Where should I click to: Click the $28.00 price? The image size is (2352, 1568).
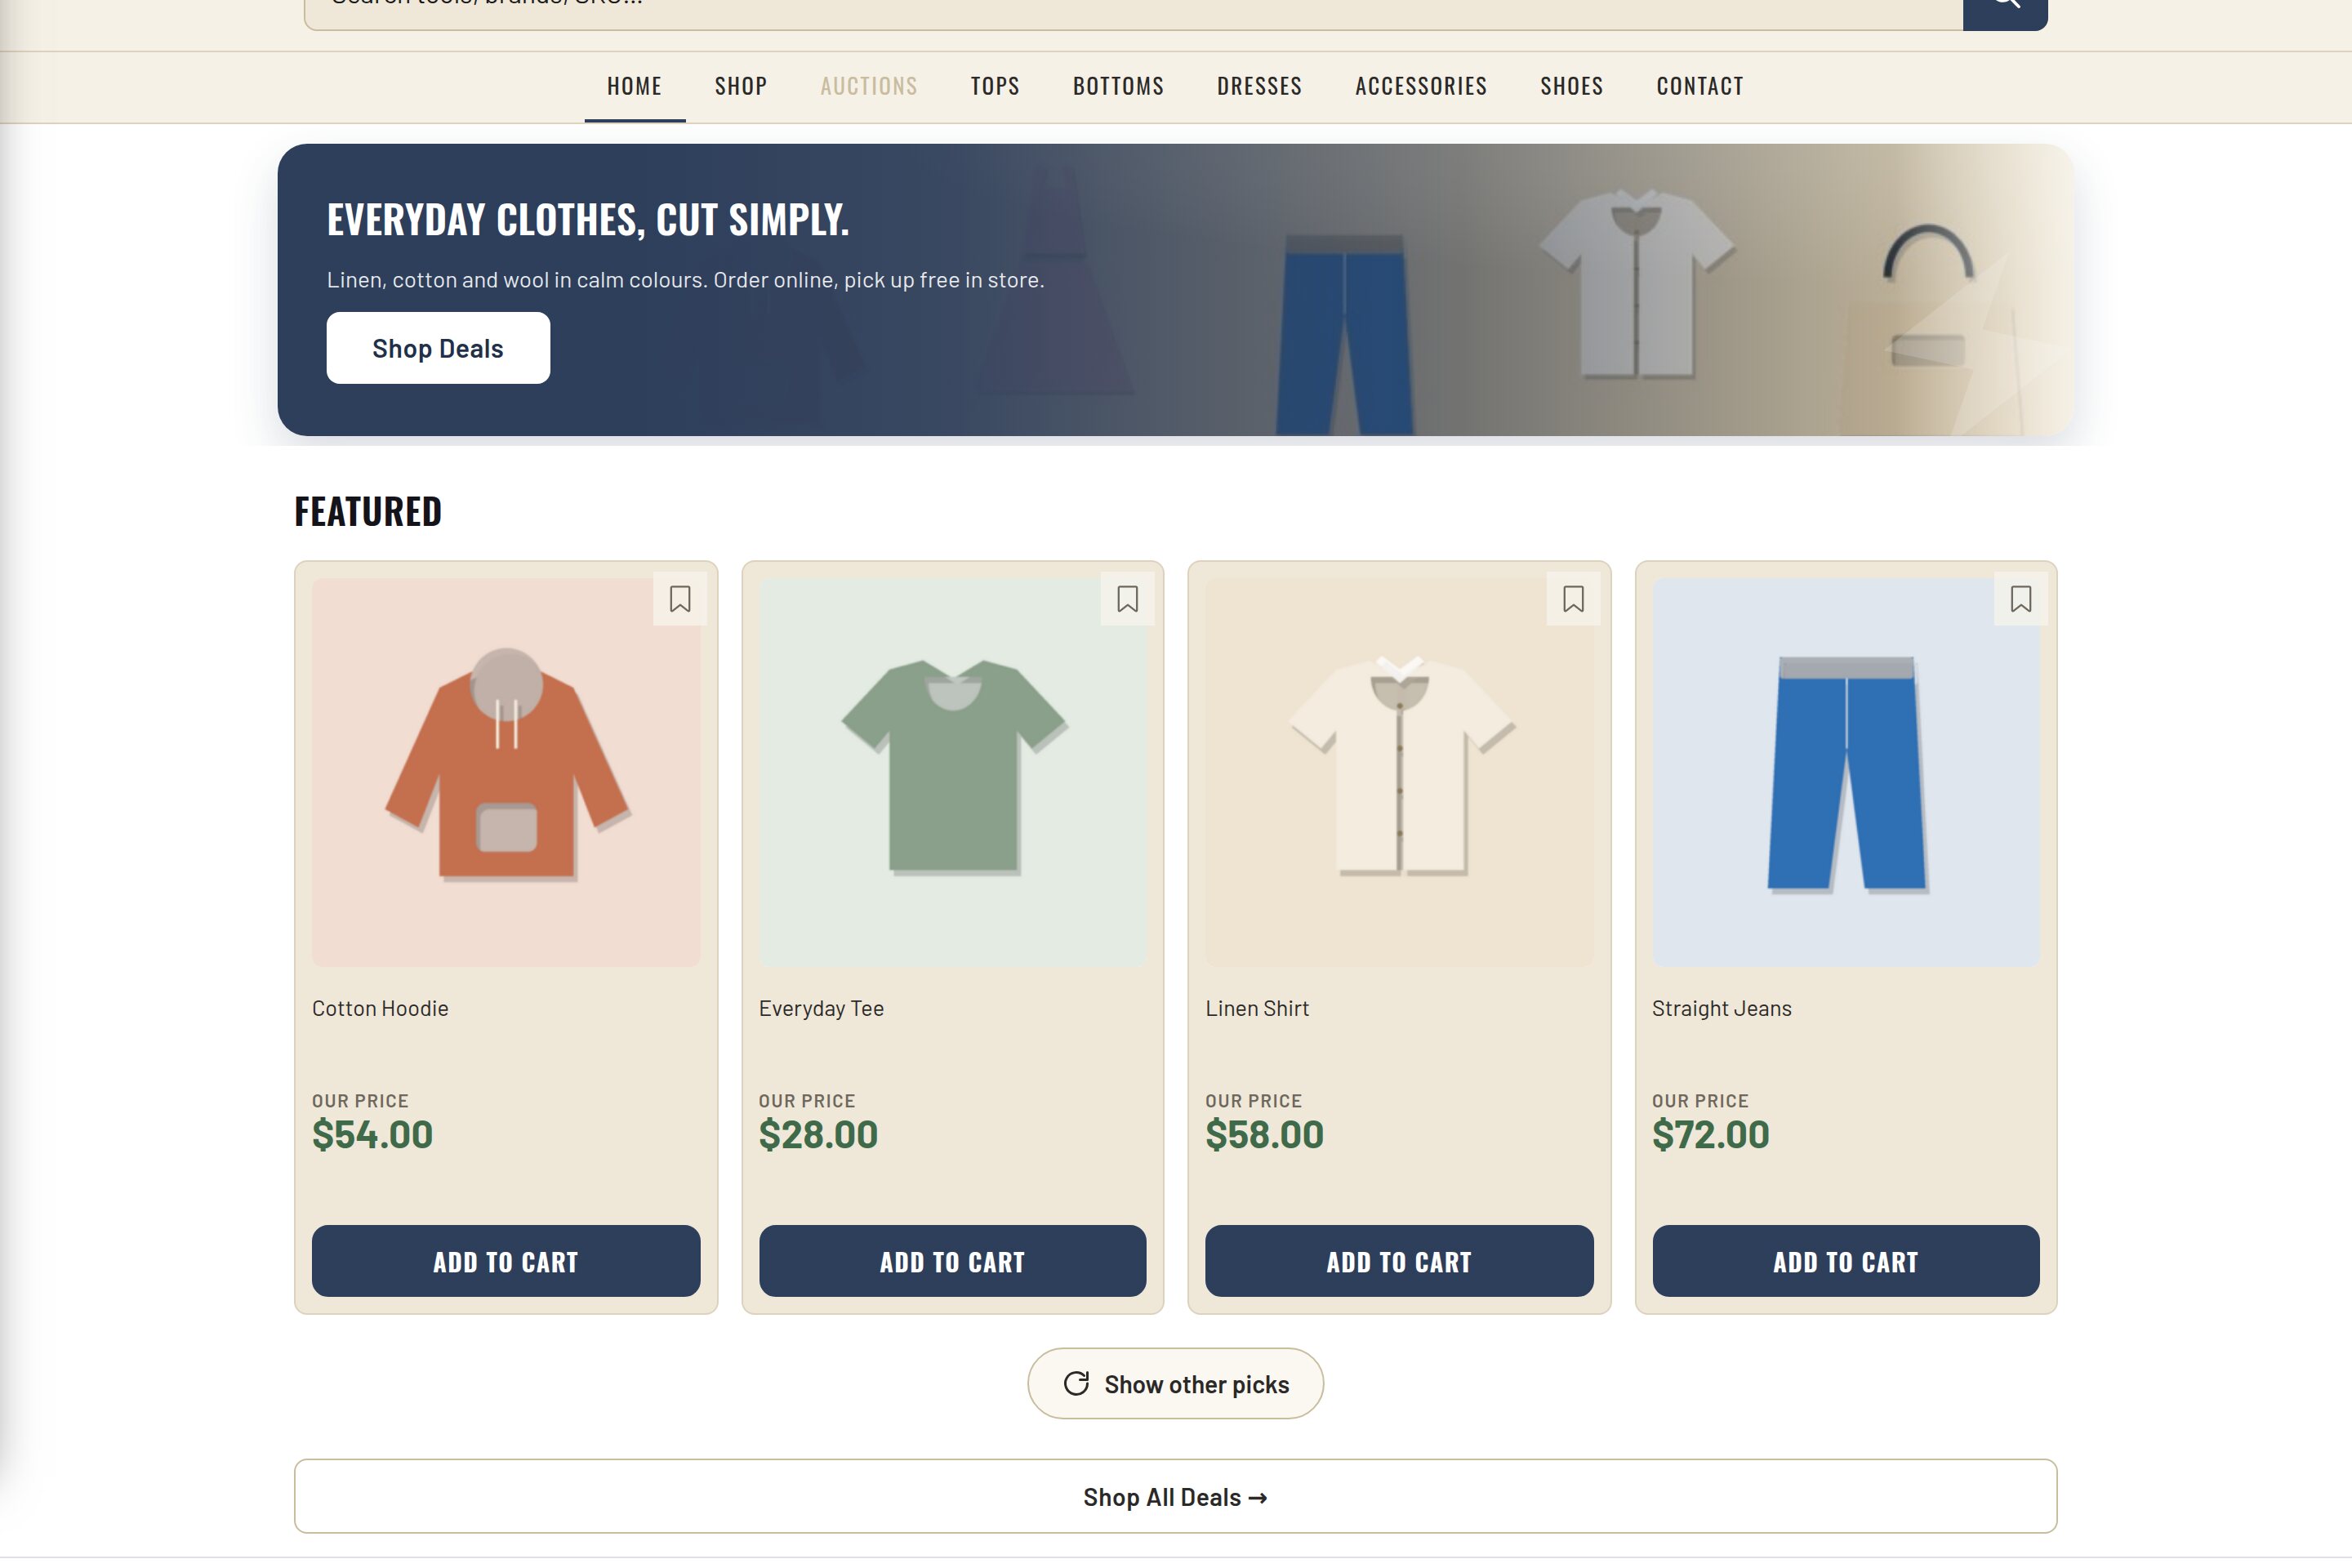tap(818, 1134)
